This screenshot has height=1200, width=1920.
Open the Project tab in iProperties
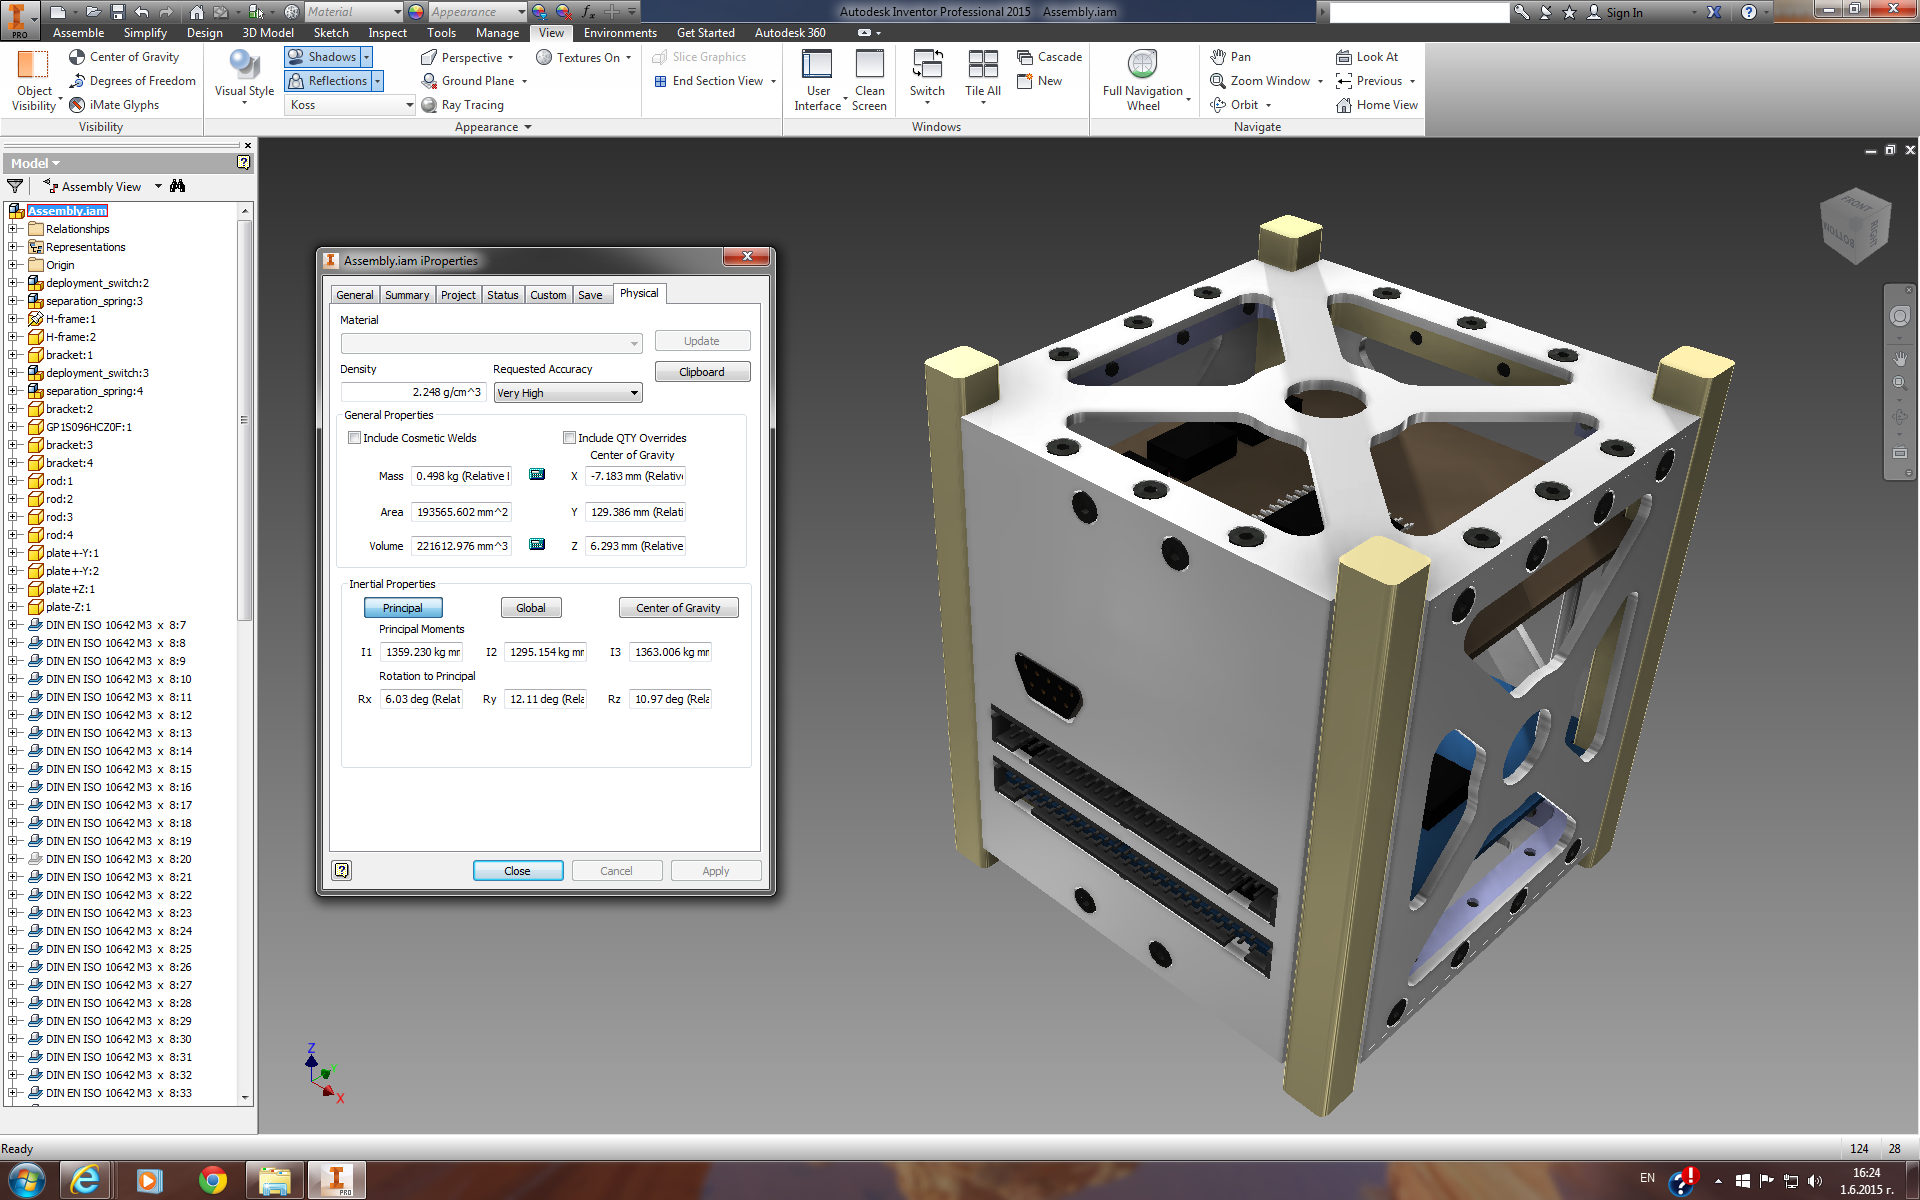coord(458,295)
